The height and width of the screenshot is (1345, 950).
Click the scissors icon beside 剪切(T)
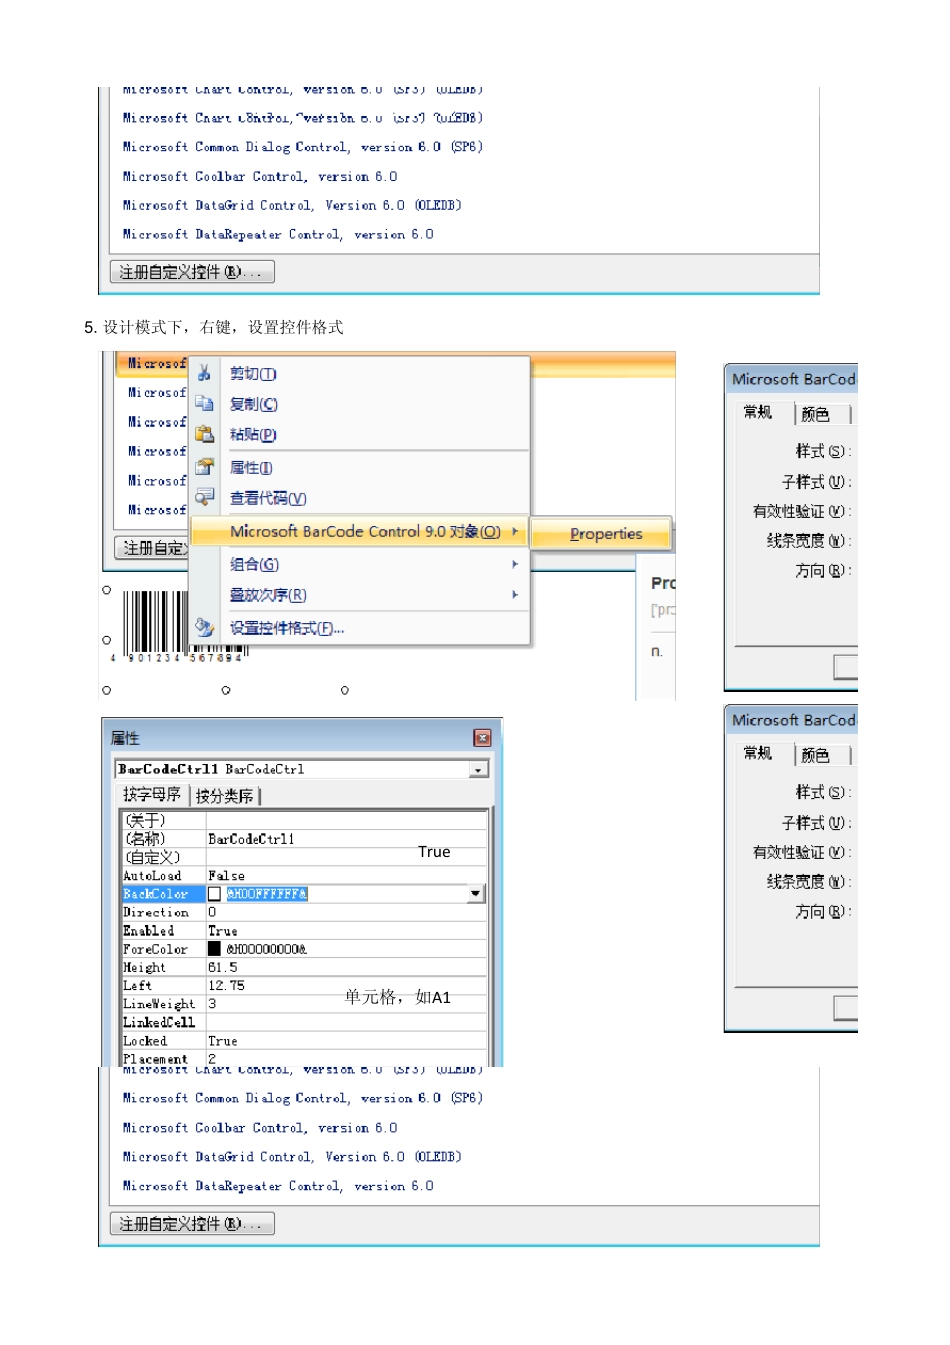[x=204, y=373]
